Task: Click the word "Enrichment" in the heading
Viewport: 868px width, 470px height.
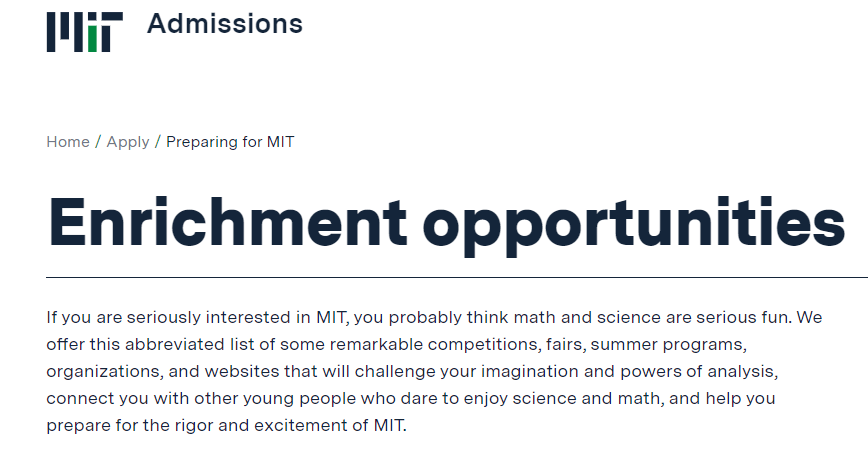Action: tap(227, 222)
